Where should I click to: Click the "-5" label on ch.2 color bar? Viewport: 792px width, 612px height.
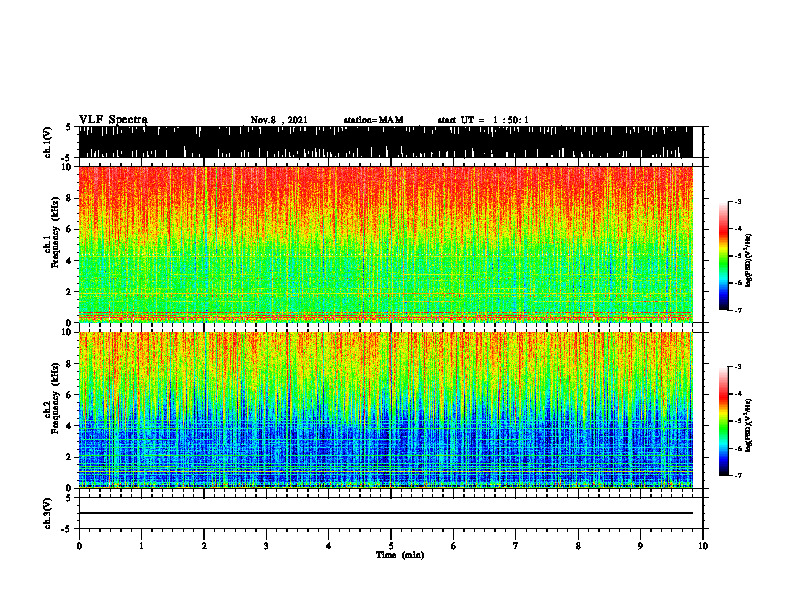tap(737, 421)
